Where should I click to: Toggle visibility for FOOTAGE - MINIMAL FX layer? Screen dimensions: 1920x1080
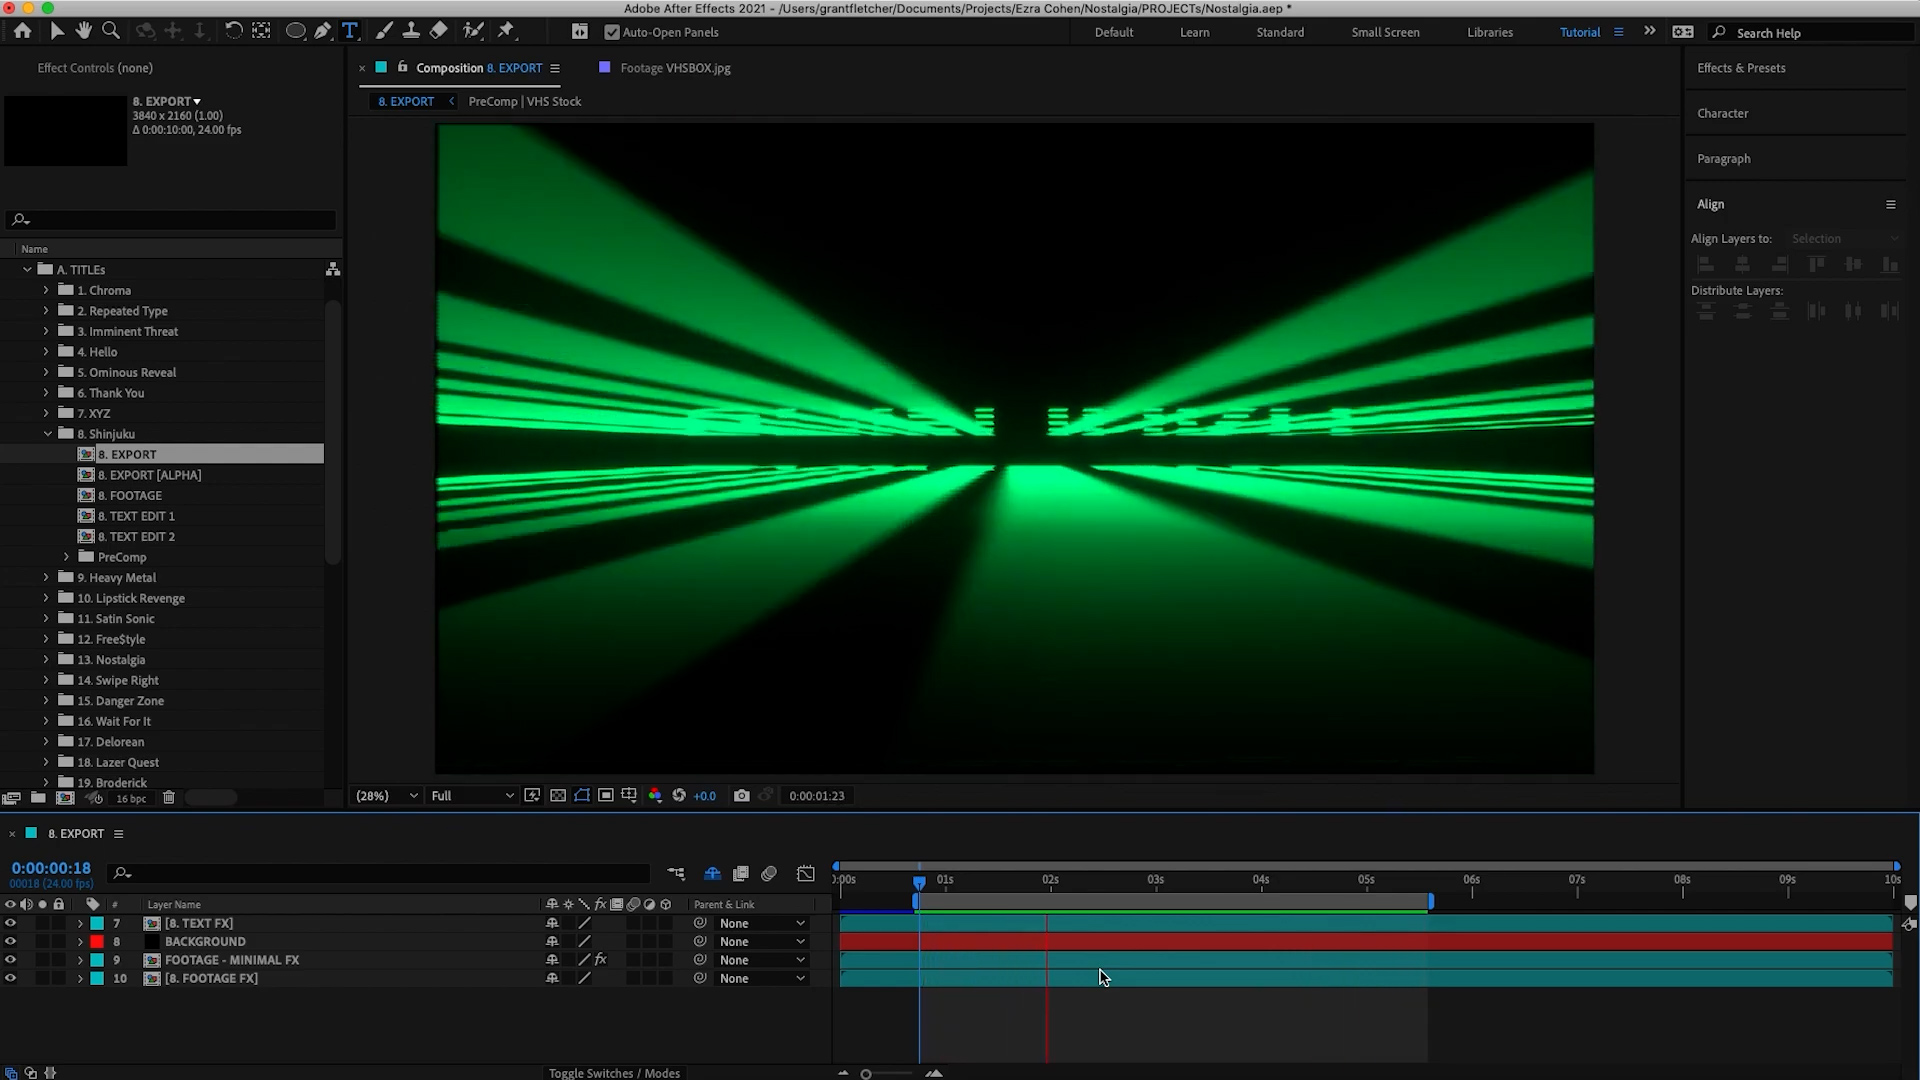click(x=11, y=960)
